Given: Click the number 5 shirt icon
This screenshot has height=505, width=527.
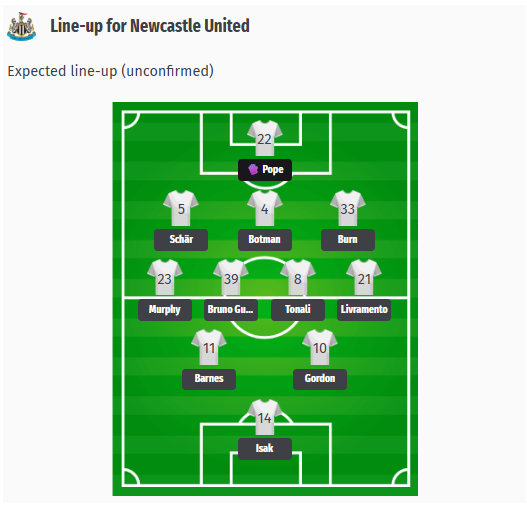Looking at the screenshot, I should click(x=181, y=208).
